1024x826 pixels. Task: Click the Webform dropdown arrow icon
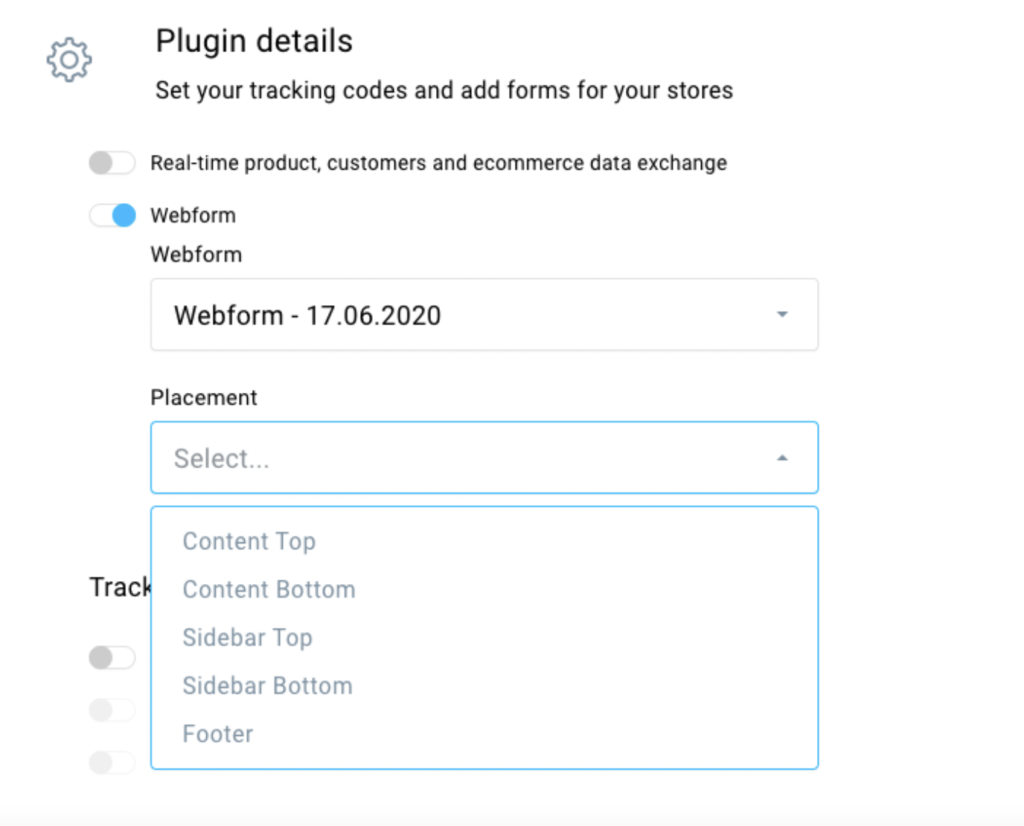point(782,315)
